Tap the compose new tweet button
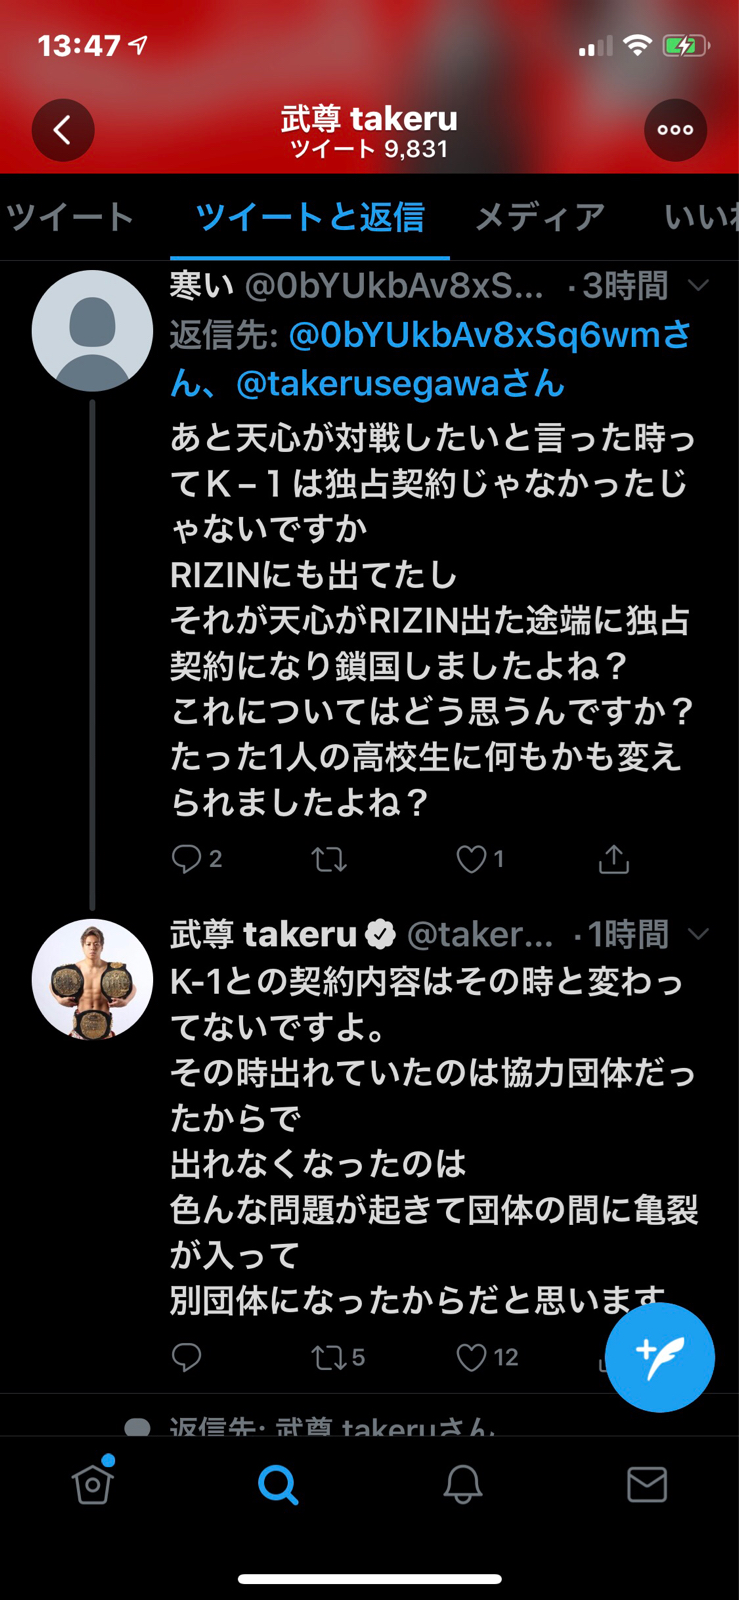Screen dimensions: 739x1600 point(660,1357)
